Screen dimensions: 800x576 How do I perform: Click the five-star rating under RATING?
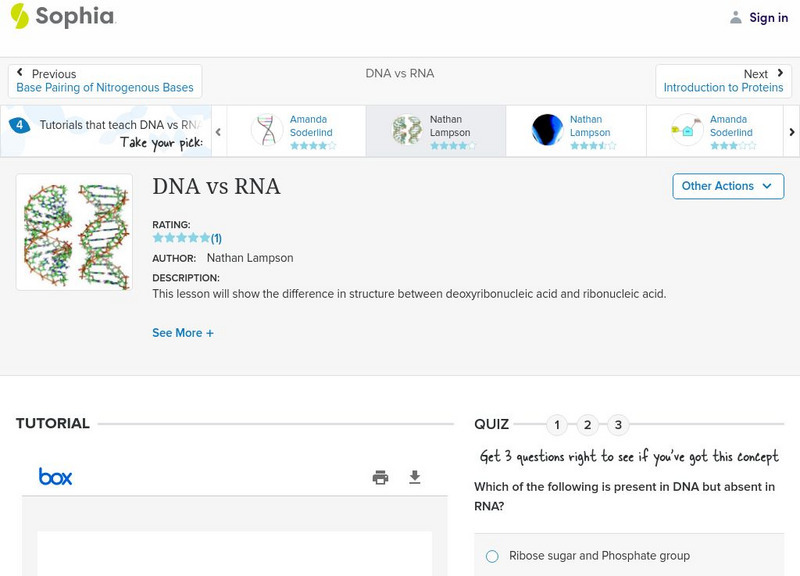click(x=181, y=238)
